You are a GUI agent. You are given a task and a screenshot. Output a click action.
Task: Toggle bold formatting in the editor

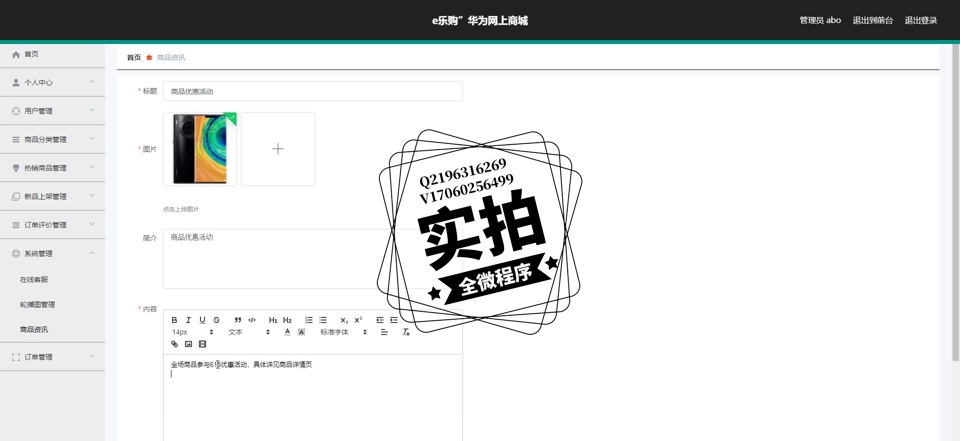pyautogui.click(x=174, y=320)
